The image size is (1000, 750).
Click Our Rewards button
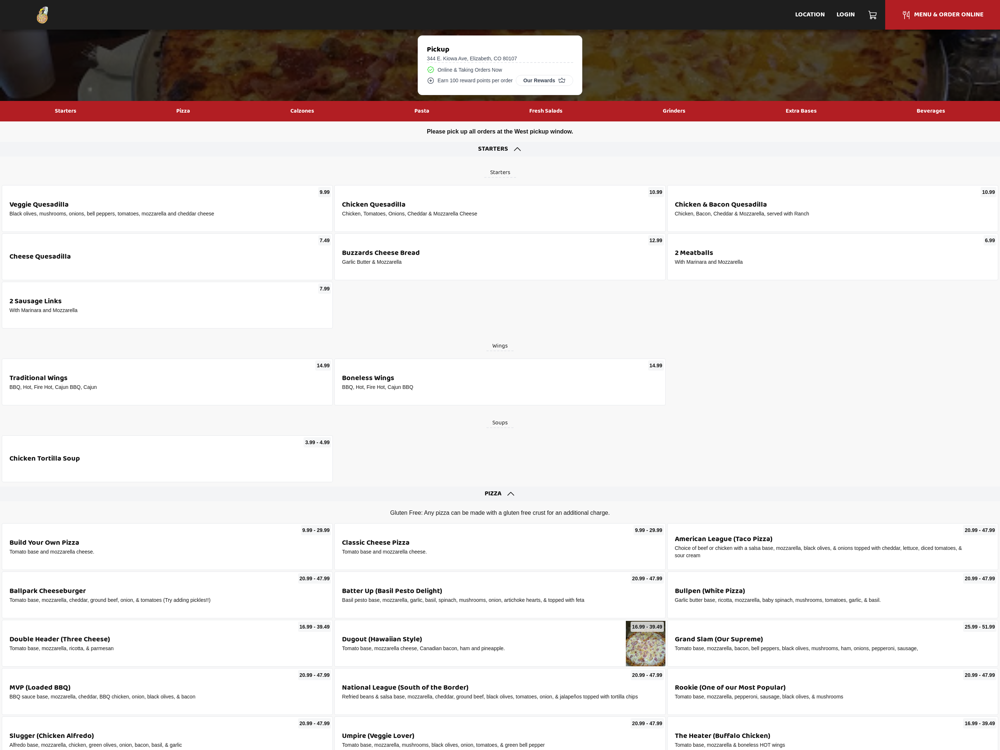(x=544, y=80)
